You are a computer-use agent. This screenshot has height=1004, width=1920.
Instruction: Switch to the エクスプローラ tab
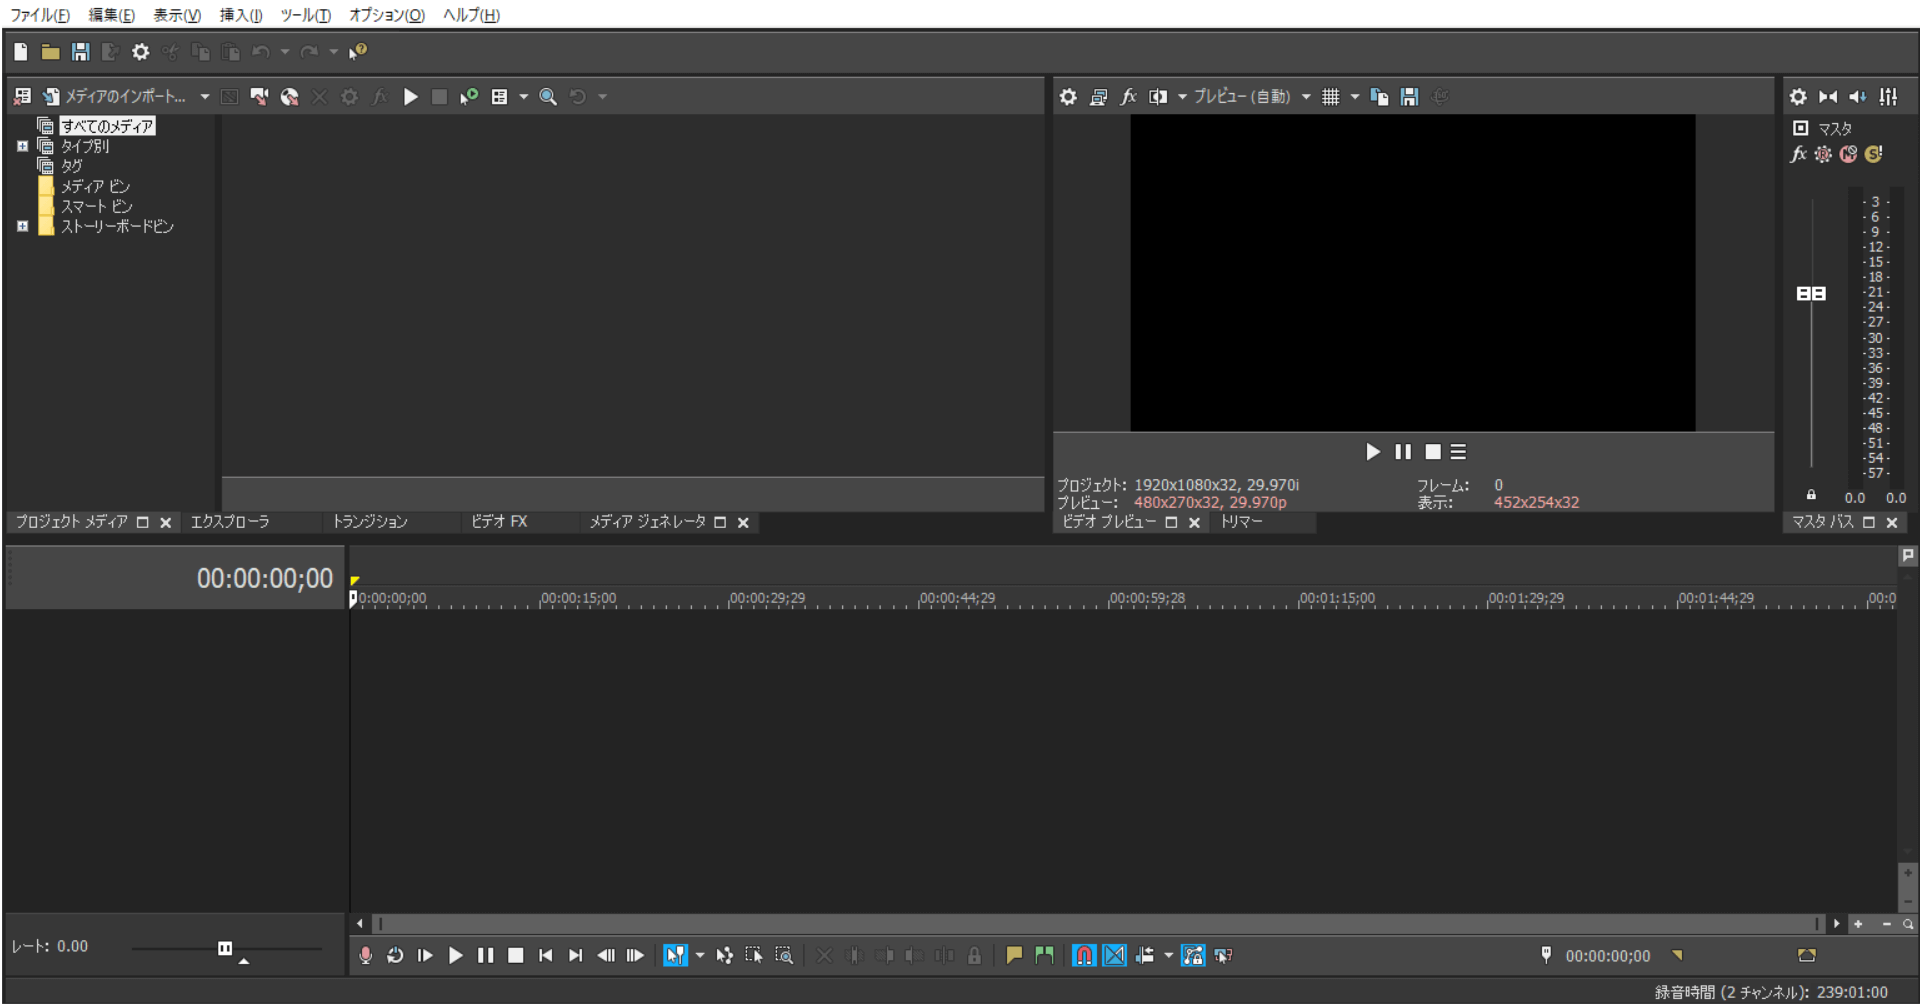point(230,522)
